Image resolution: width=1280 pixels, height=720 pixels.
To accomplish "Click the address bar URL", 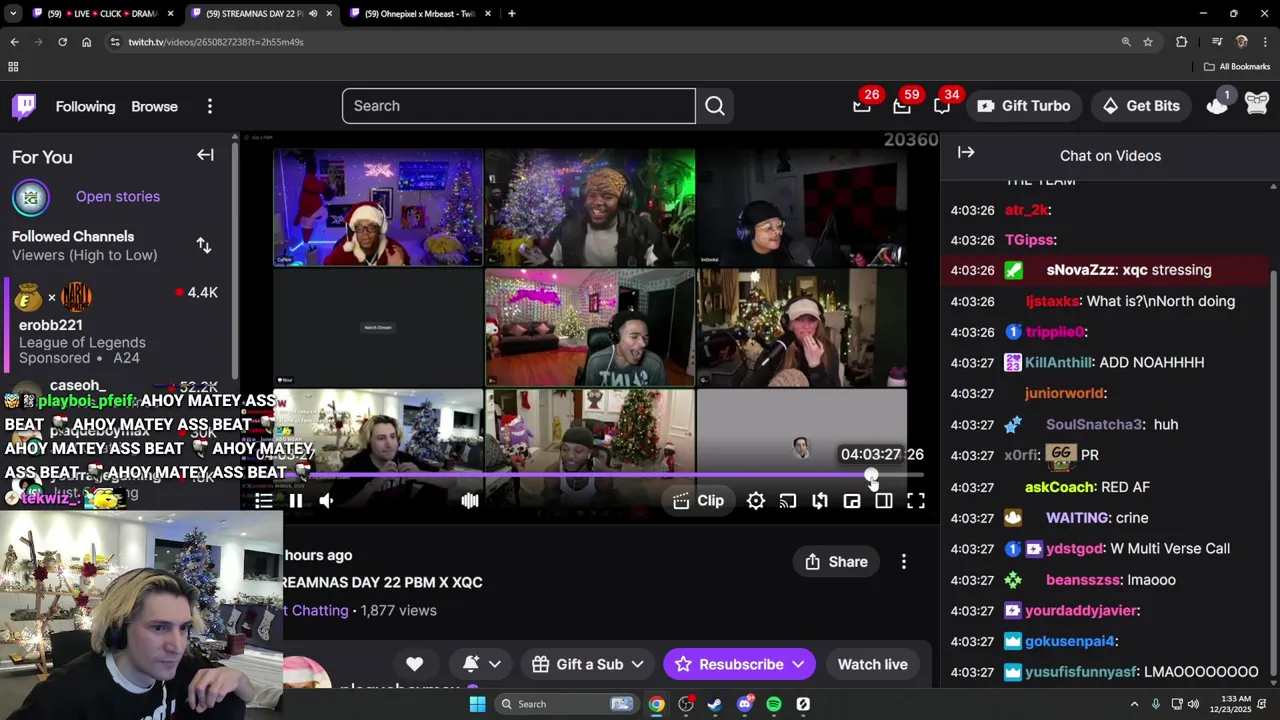I will click(216, 42).
